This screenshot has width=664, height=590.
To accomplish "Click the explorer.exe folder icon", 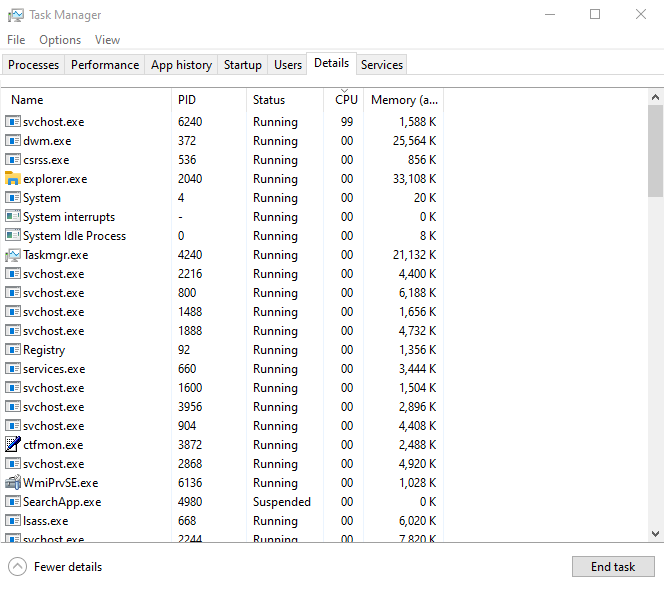I will (13, 179).
